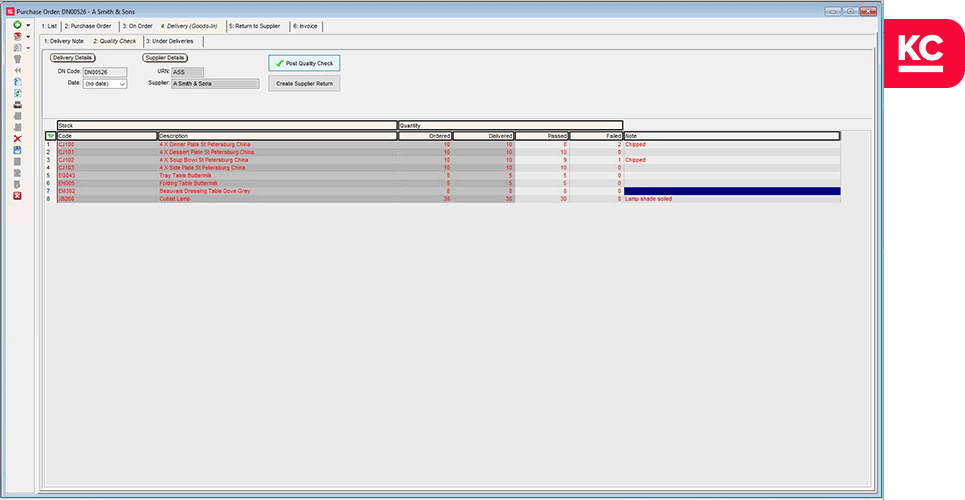Click the Supplier field A Smith & Sons
This screenshot has height=500, width=965.
(x=215, y=84)
